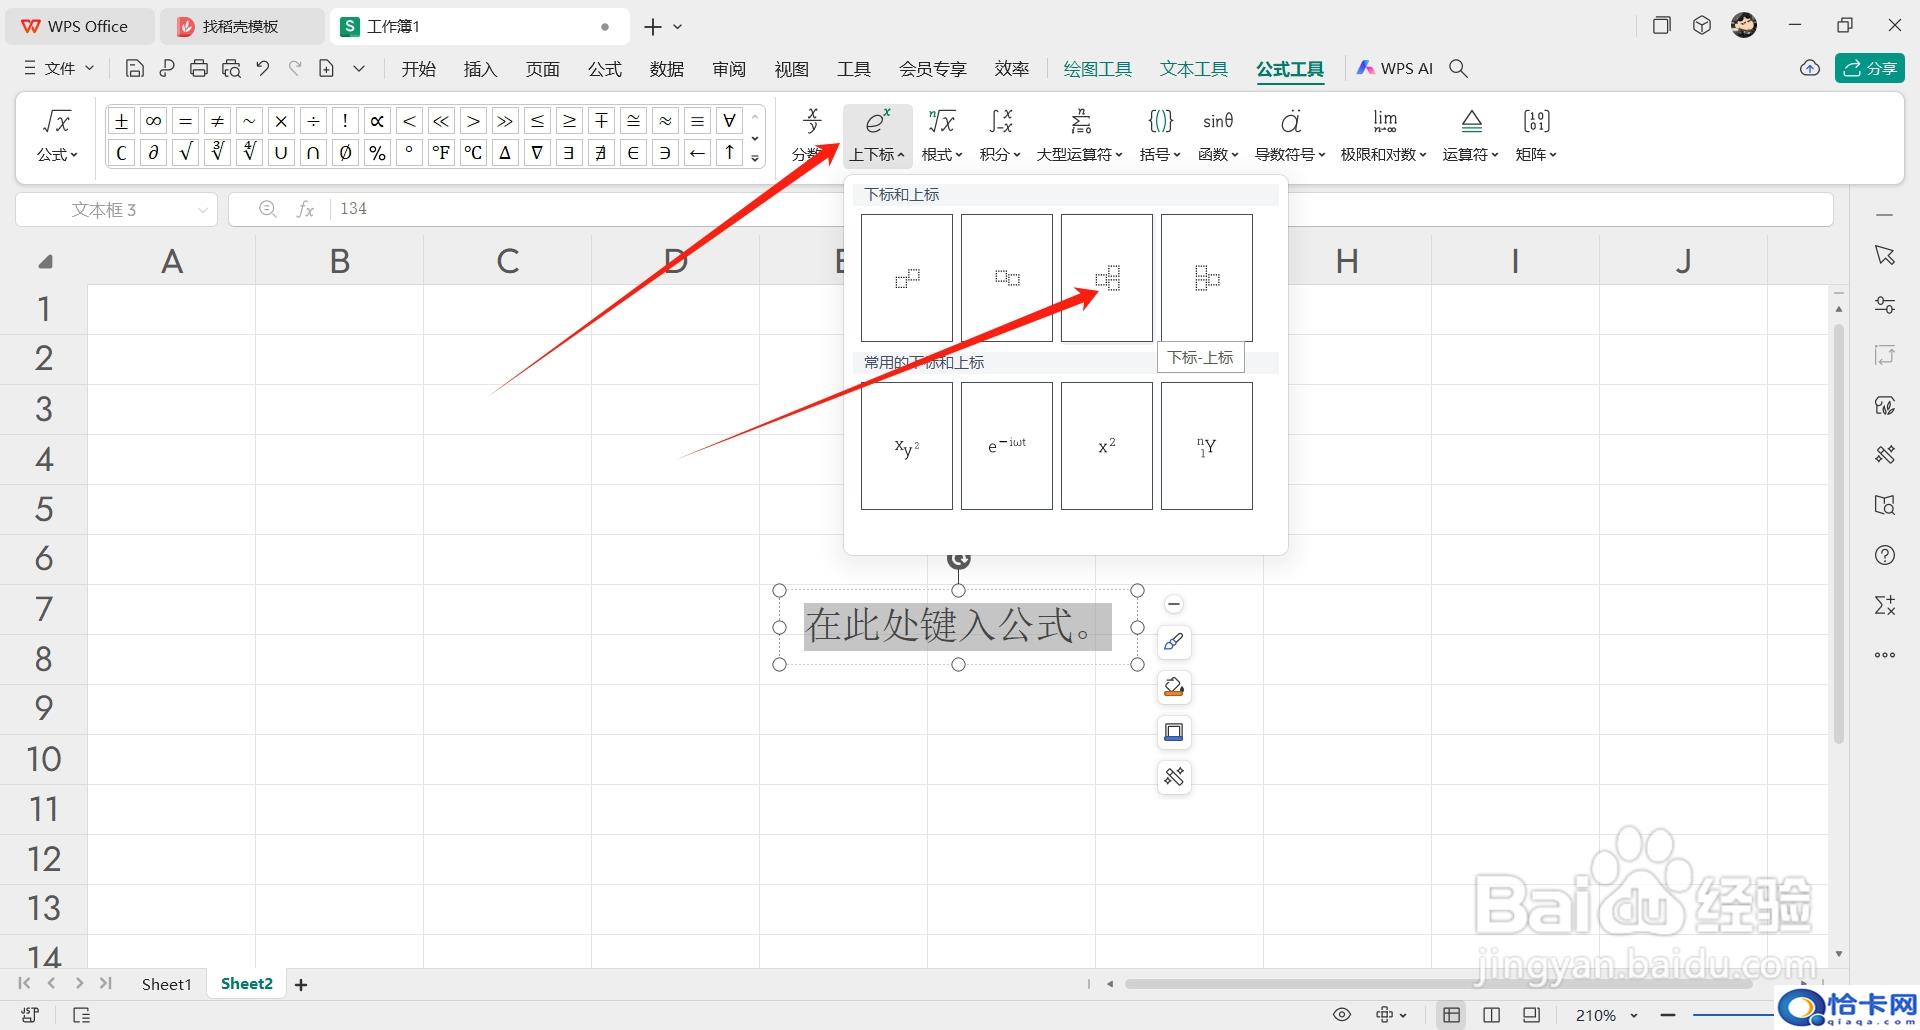Switch to the 开始 ribbon tab

point(418,69)
